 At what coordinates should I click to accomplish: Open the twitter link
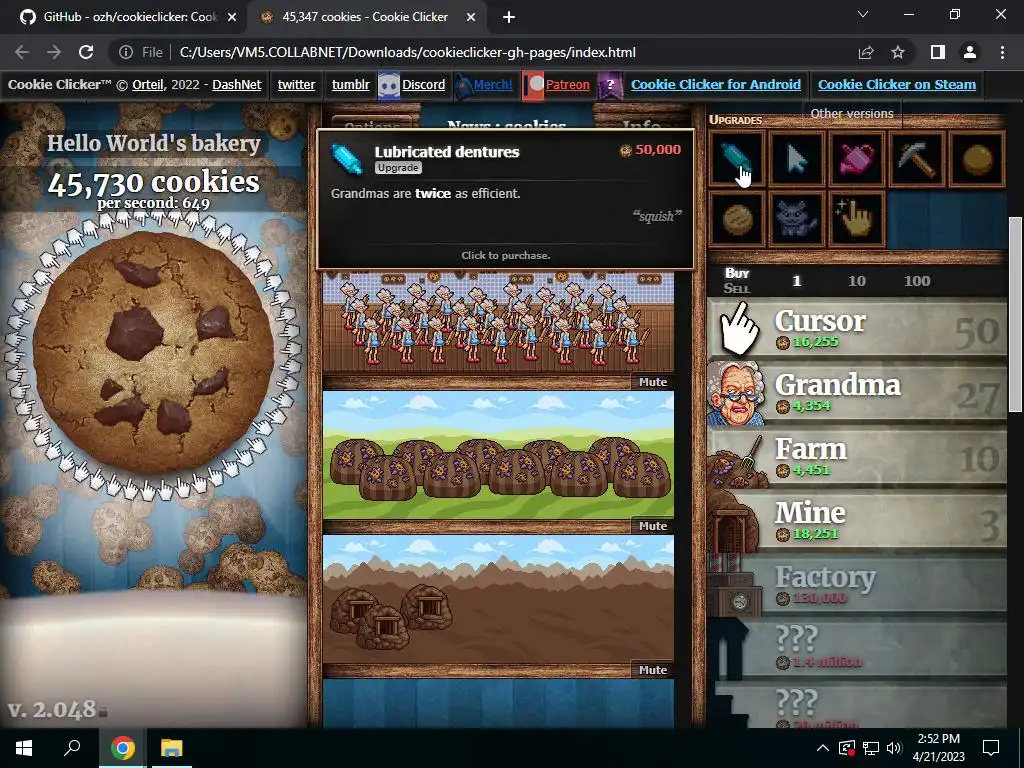click(296, 84)
